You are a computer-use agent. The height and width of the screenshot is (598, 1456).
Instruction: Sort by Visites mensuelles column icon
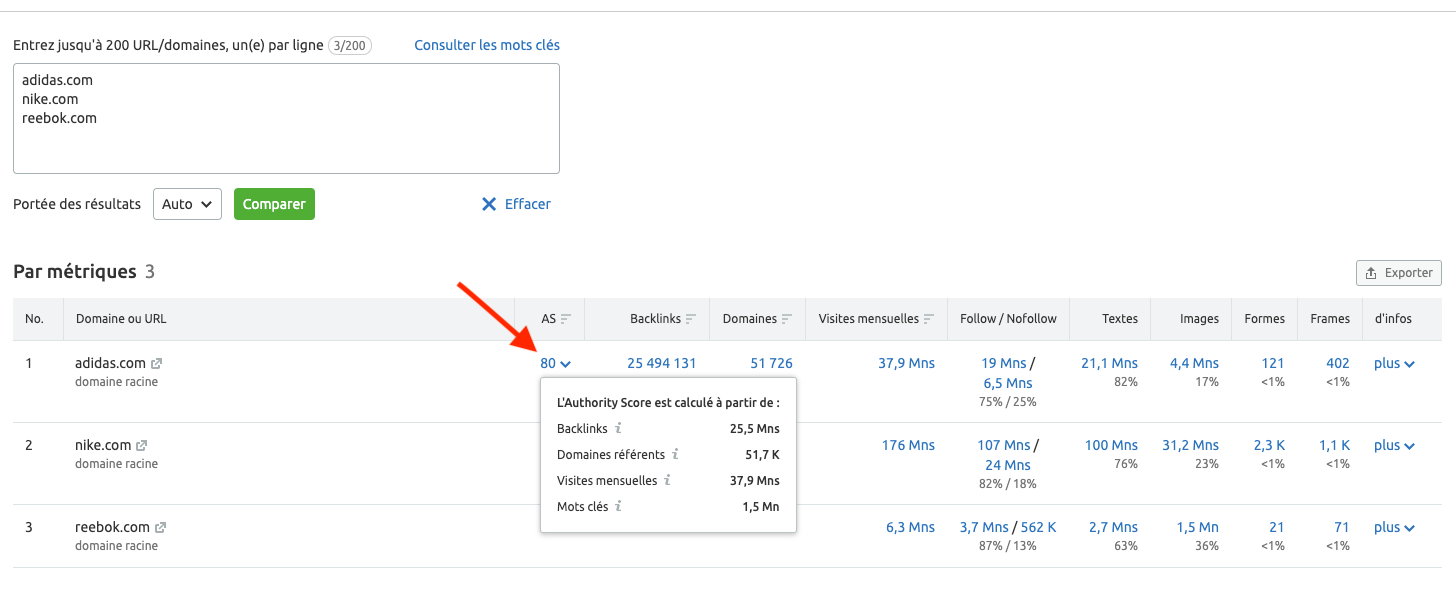pyautogui.click(x=929, y=319)
